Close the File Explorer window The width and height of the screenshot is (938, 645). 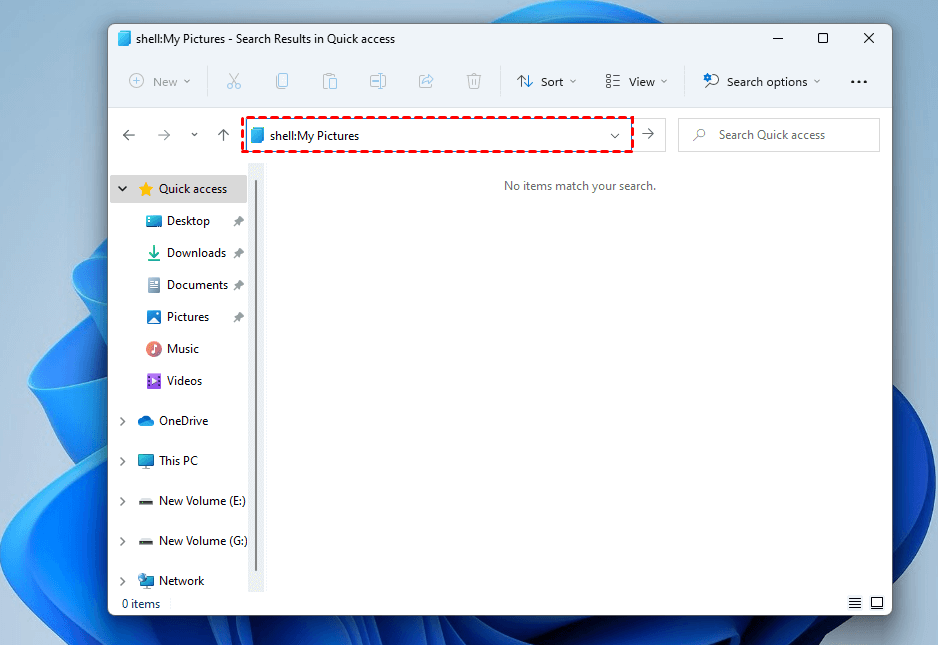[x=869, y=38]
